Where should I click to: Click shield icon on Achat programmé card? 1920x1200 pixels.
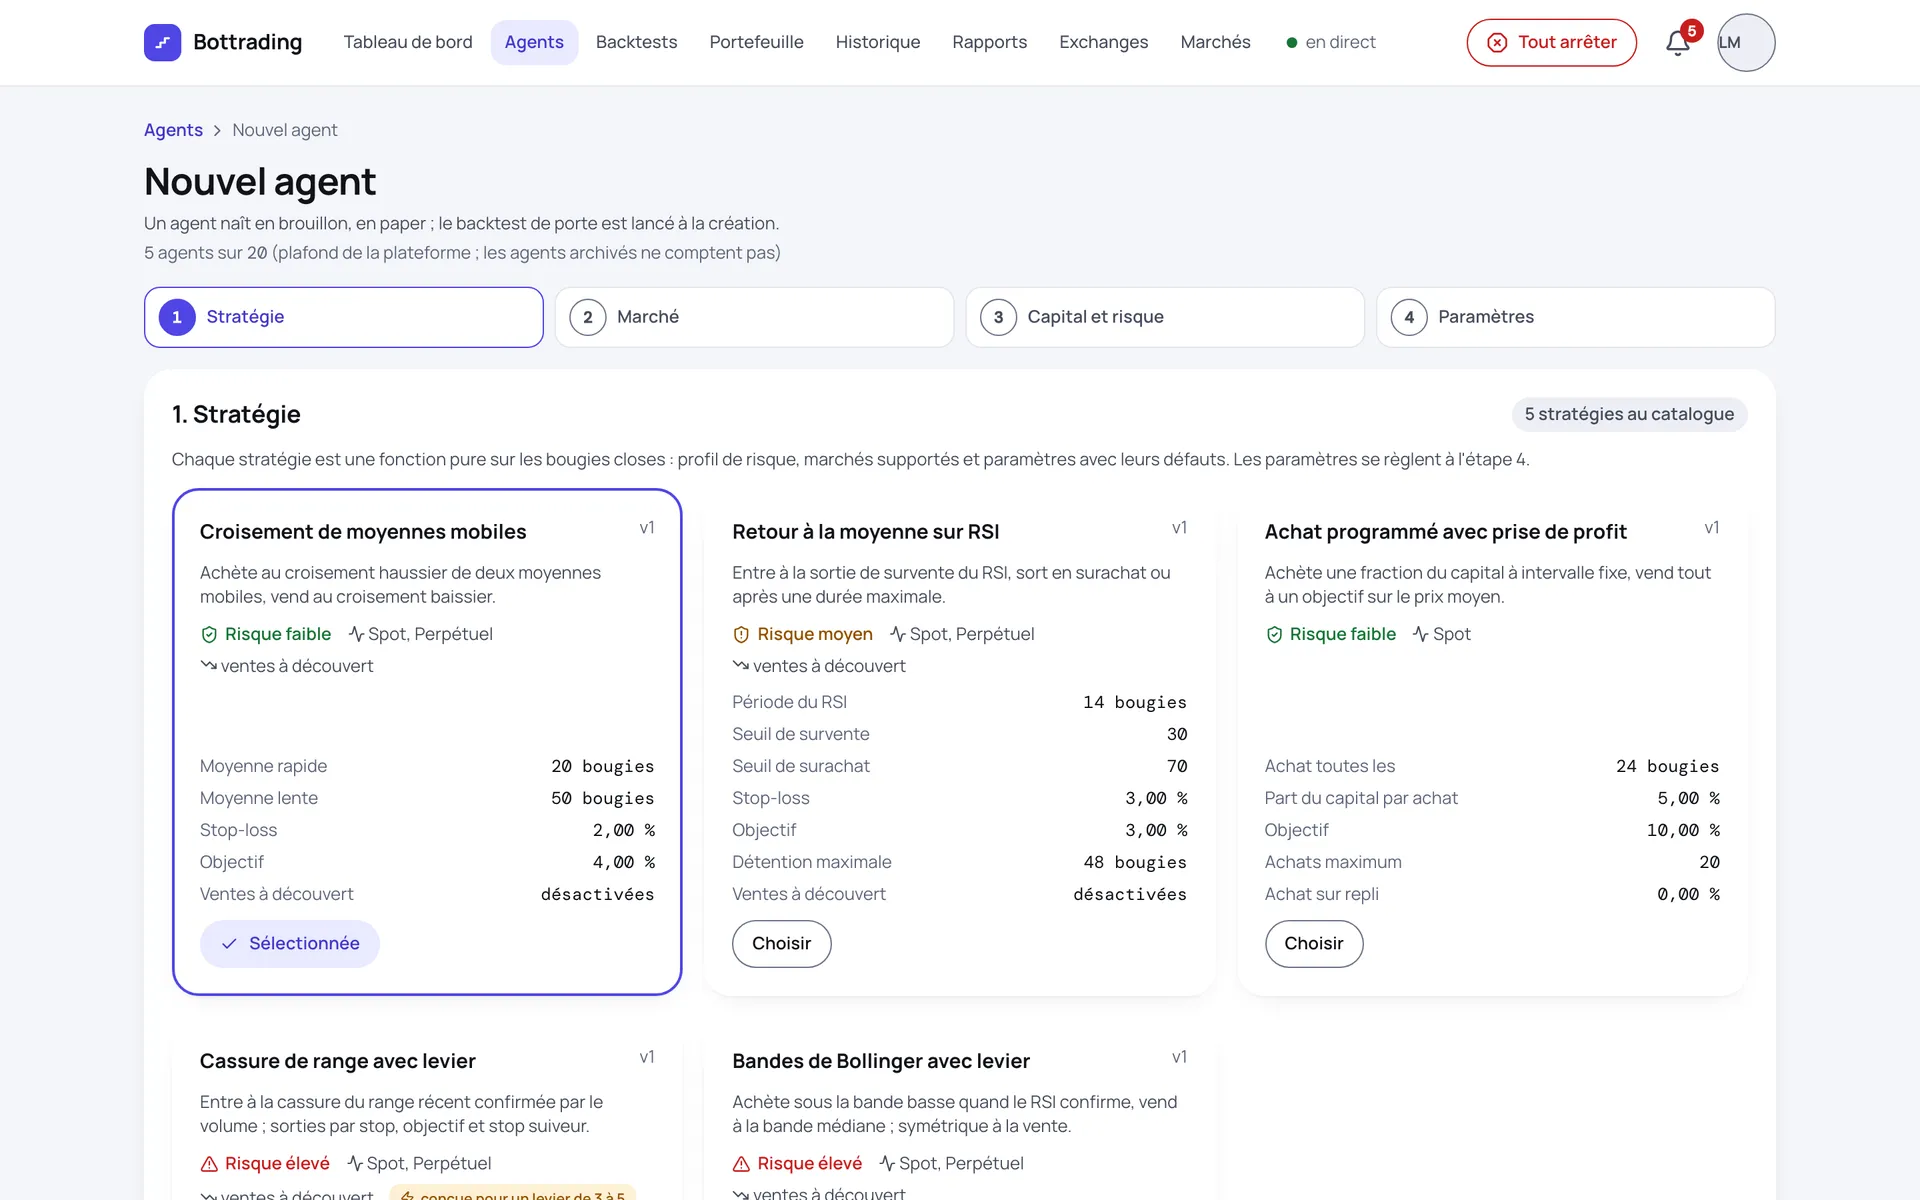pyautogui.click(x=1274, y=635)
